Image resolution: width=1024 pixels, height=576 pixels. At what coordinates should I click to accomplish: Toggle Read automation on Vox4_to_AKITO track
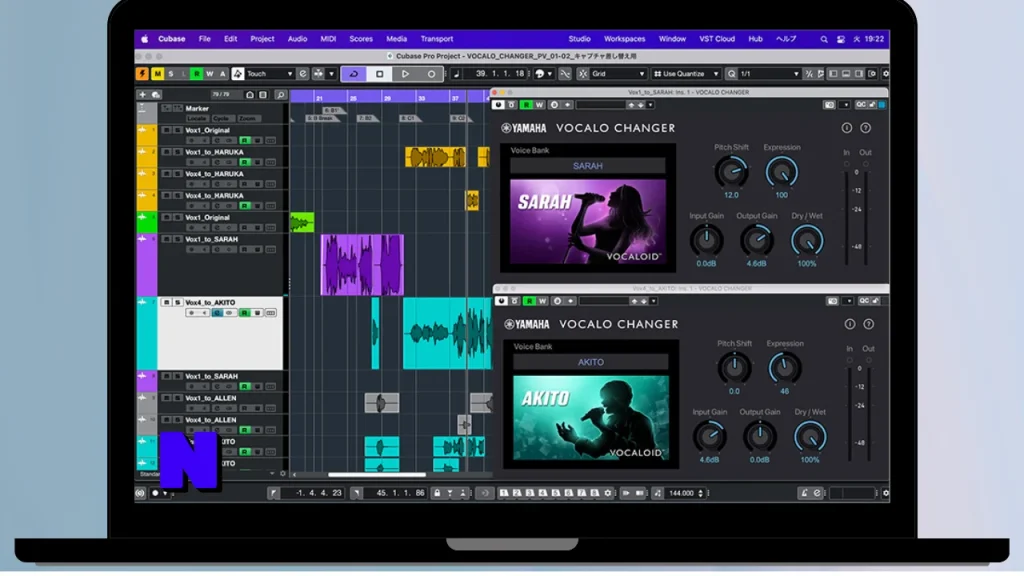coord(244,313)
